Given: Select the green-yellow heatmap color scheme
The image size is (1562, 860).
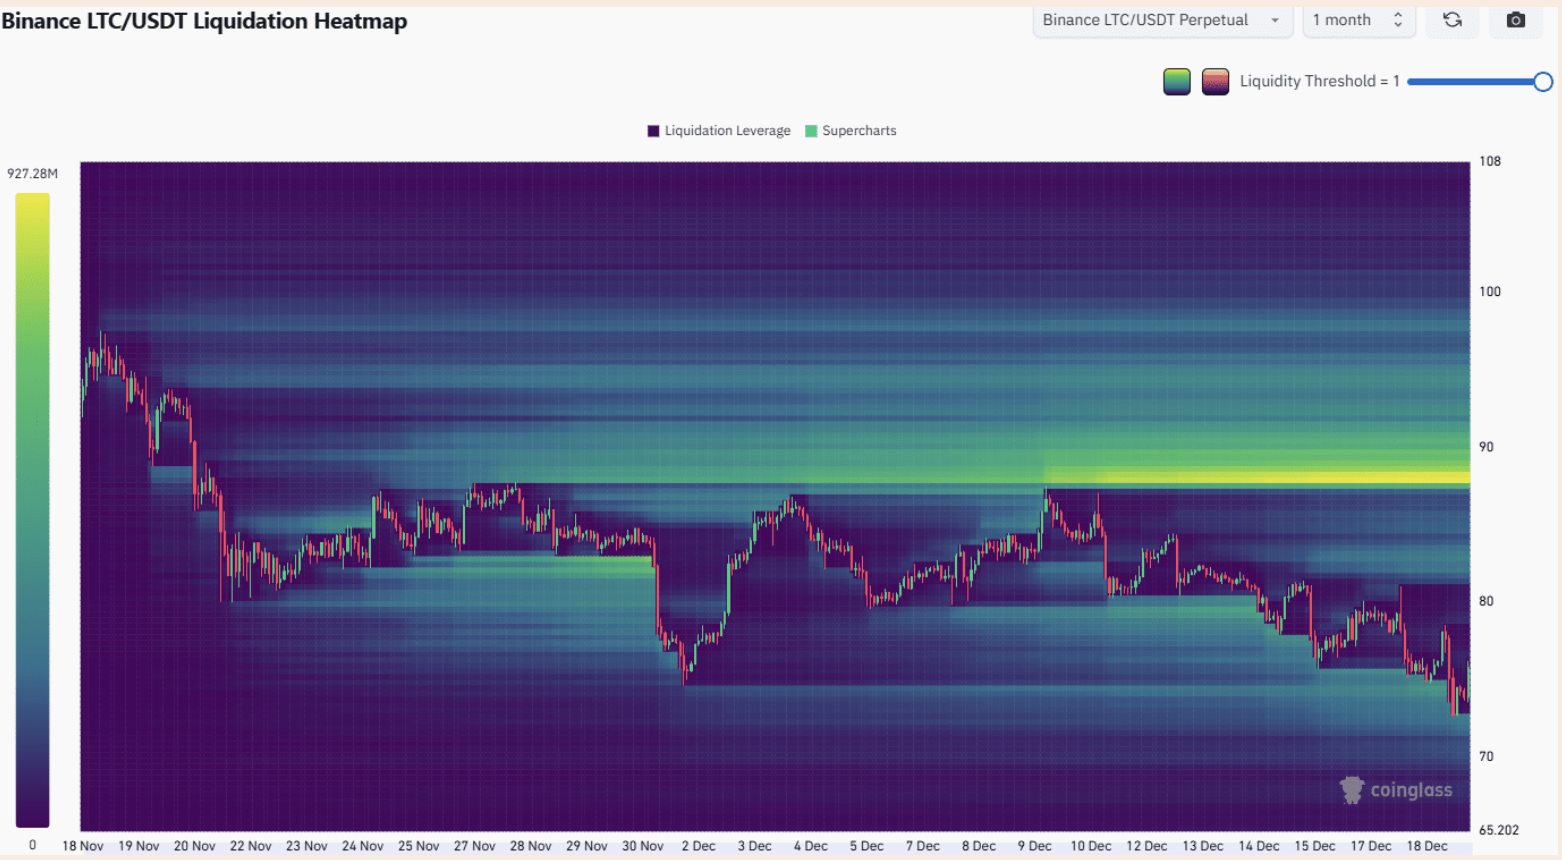Looking at the screenshot, I should [1177, 81].
